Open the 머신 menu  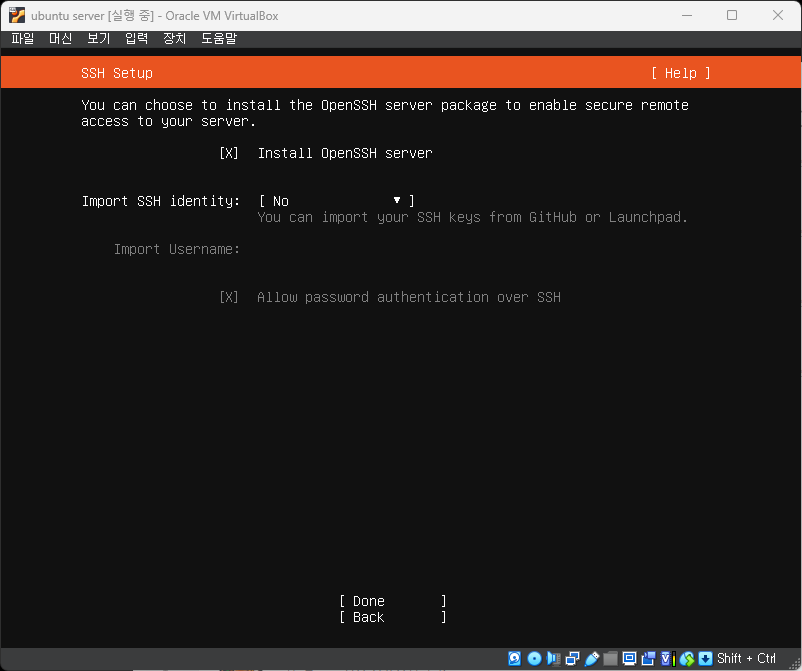pos(60,38)
